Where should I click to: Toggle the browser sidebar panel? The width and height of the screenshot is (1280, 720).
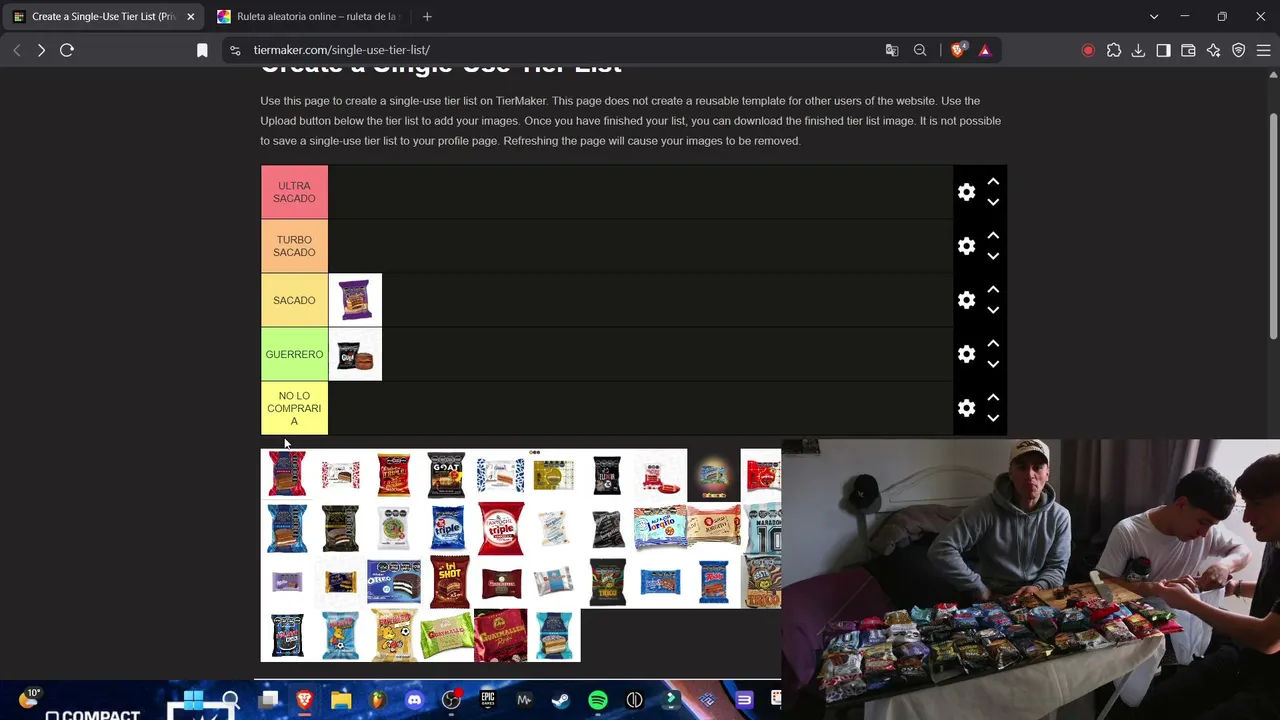[x=1163, y=50]
